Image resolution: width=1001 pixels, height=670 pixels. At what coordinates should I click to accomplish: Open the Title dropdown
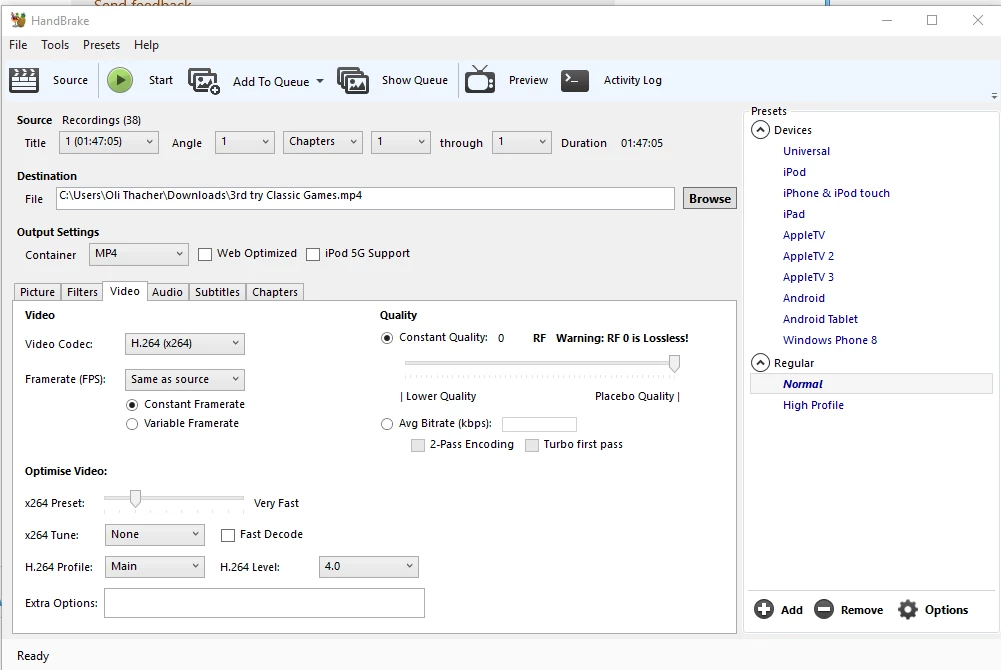tap(109, 142)
